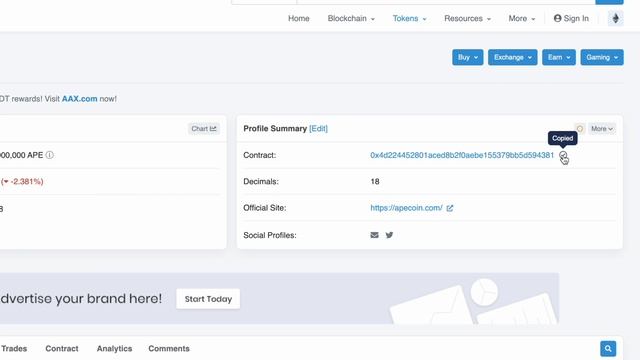Open the Comments tab
640x360 pixels.
pos(169,349)
